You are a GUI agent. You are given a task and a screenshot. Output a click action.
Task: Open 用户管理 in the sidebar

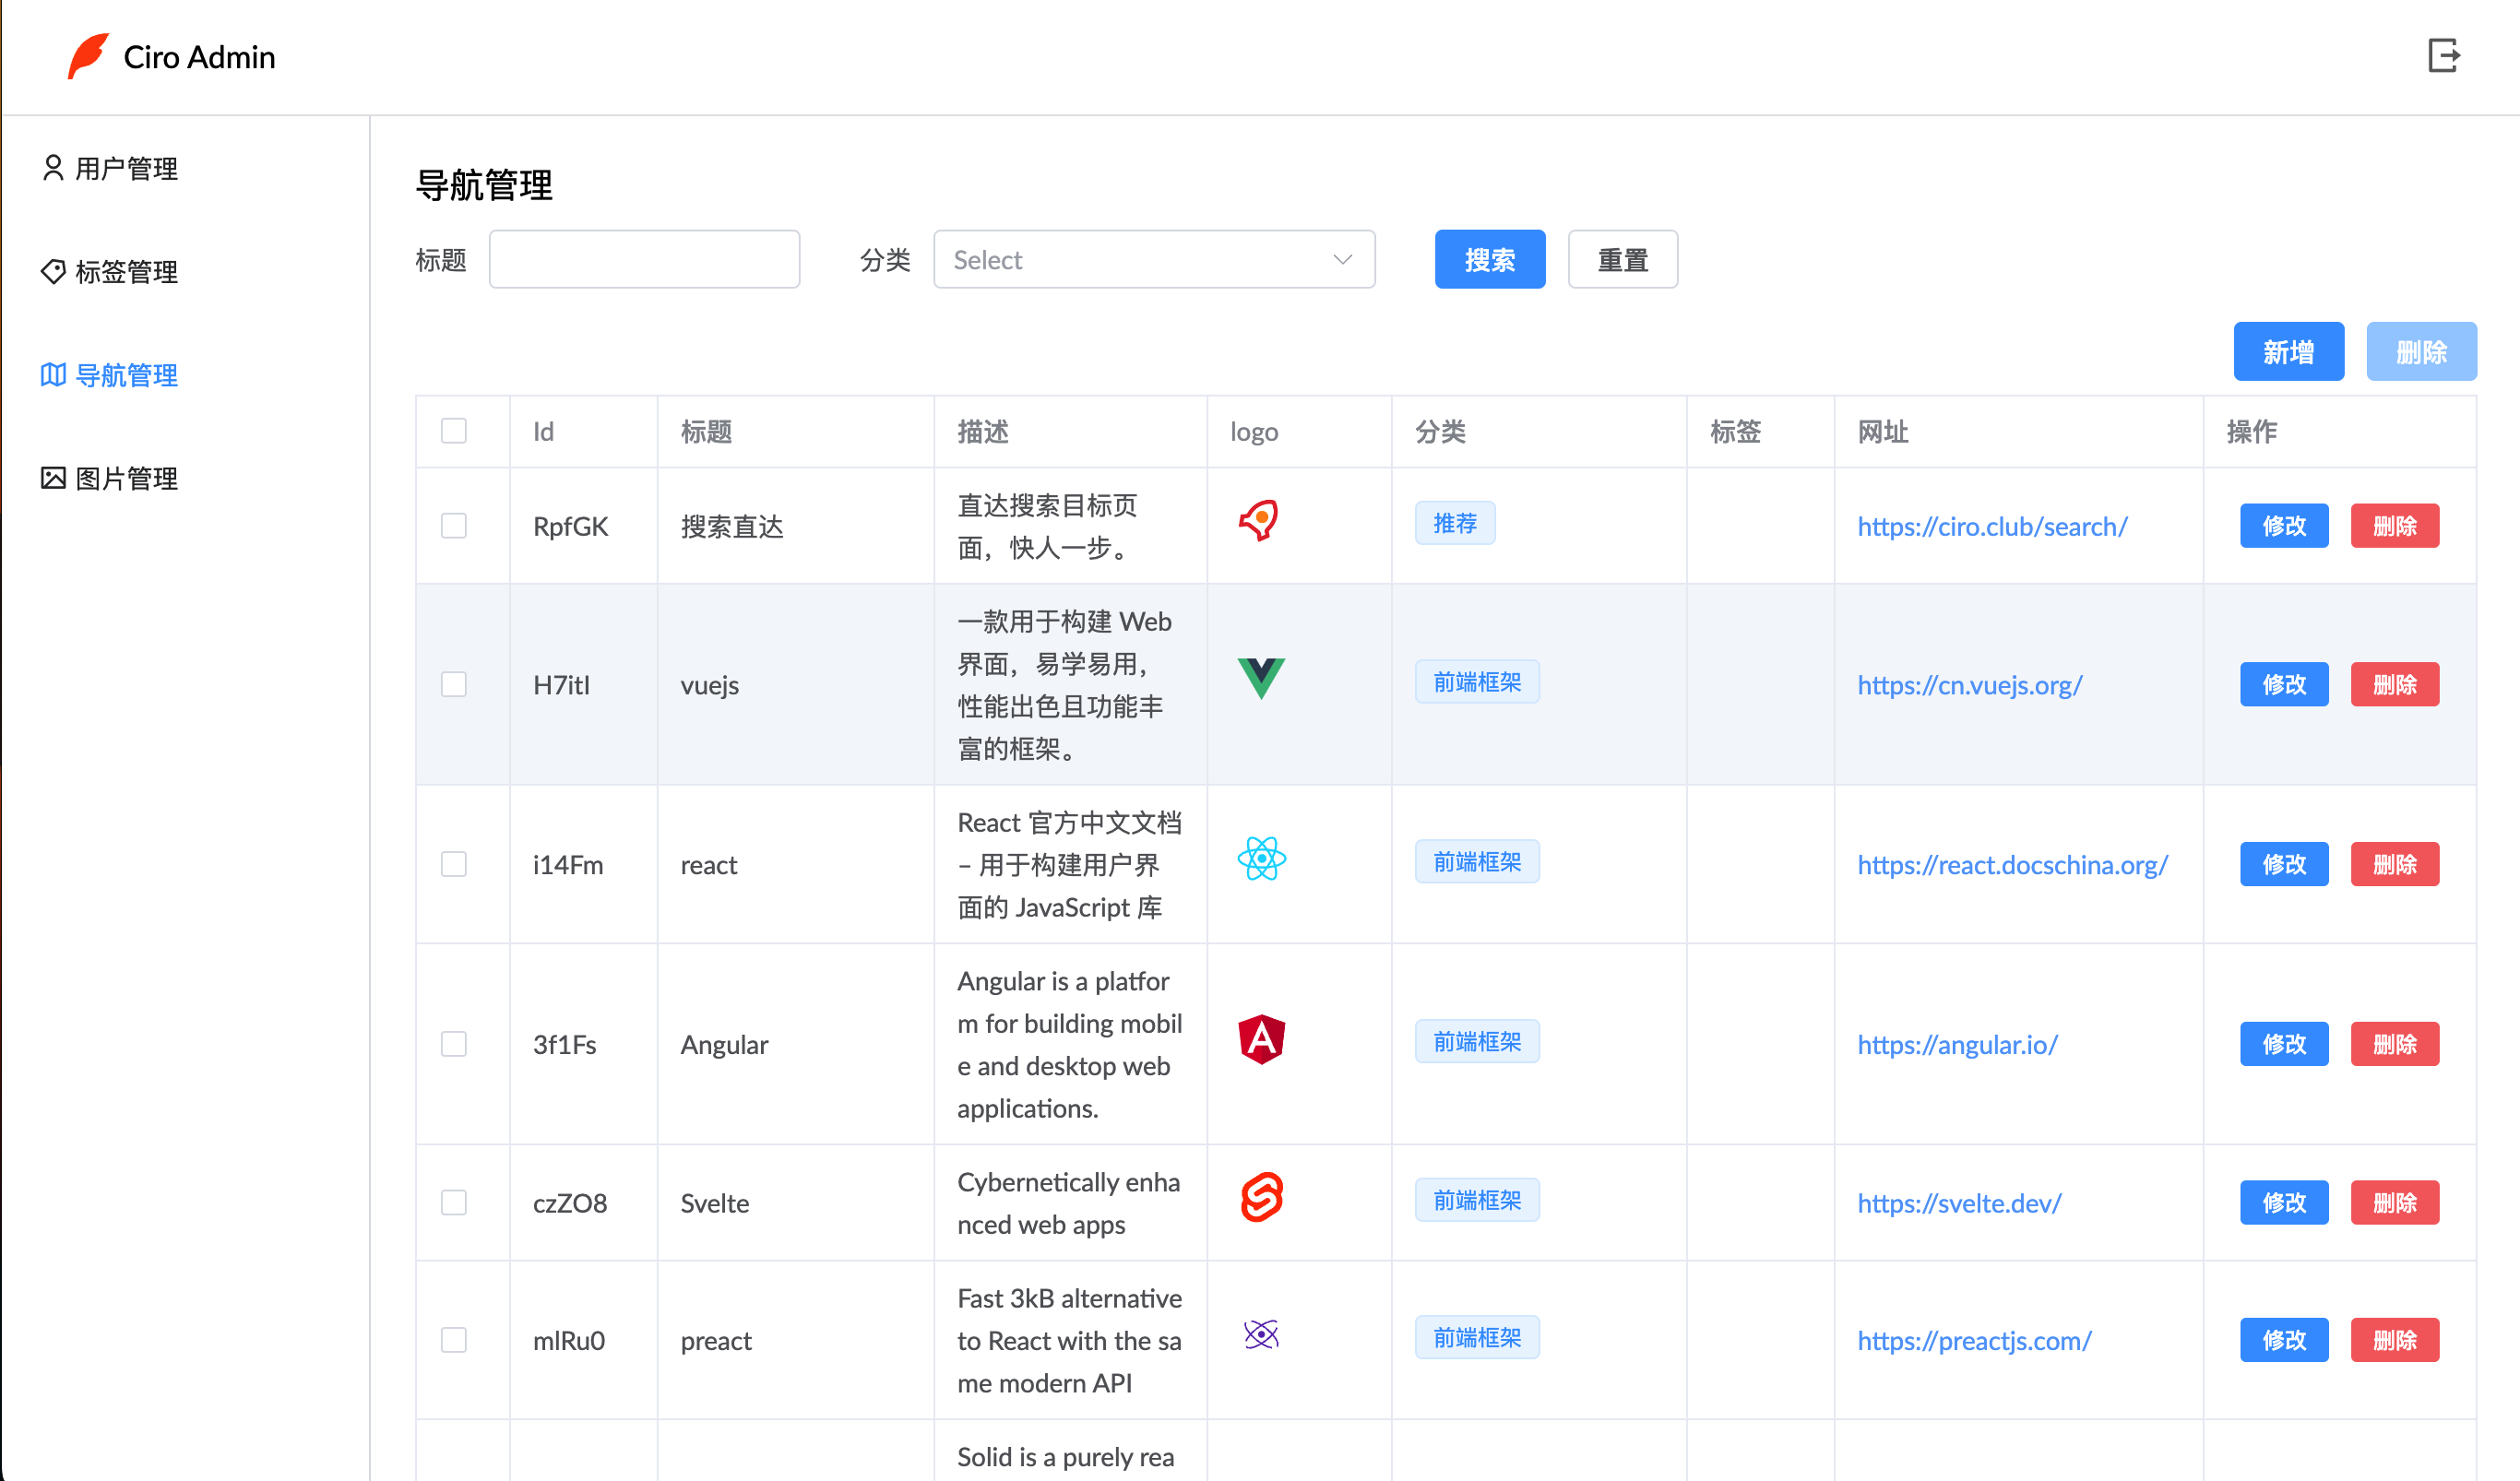click(x=110, y=168)
